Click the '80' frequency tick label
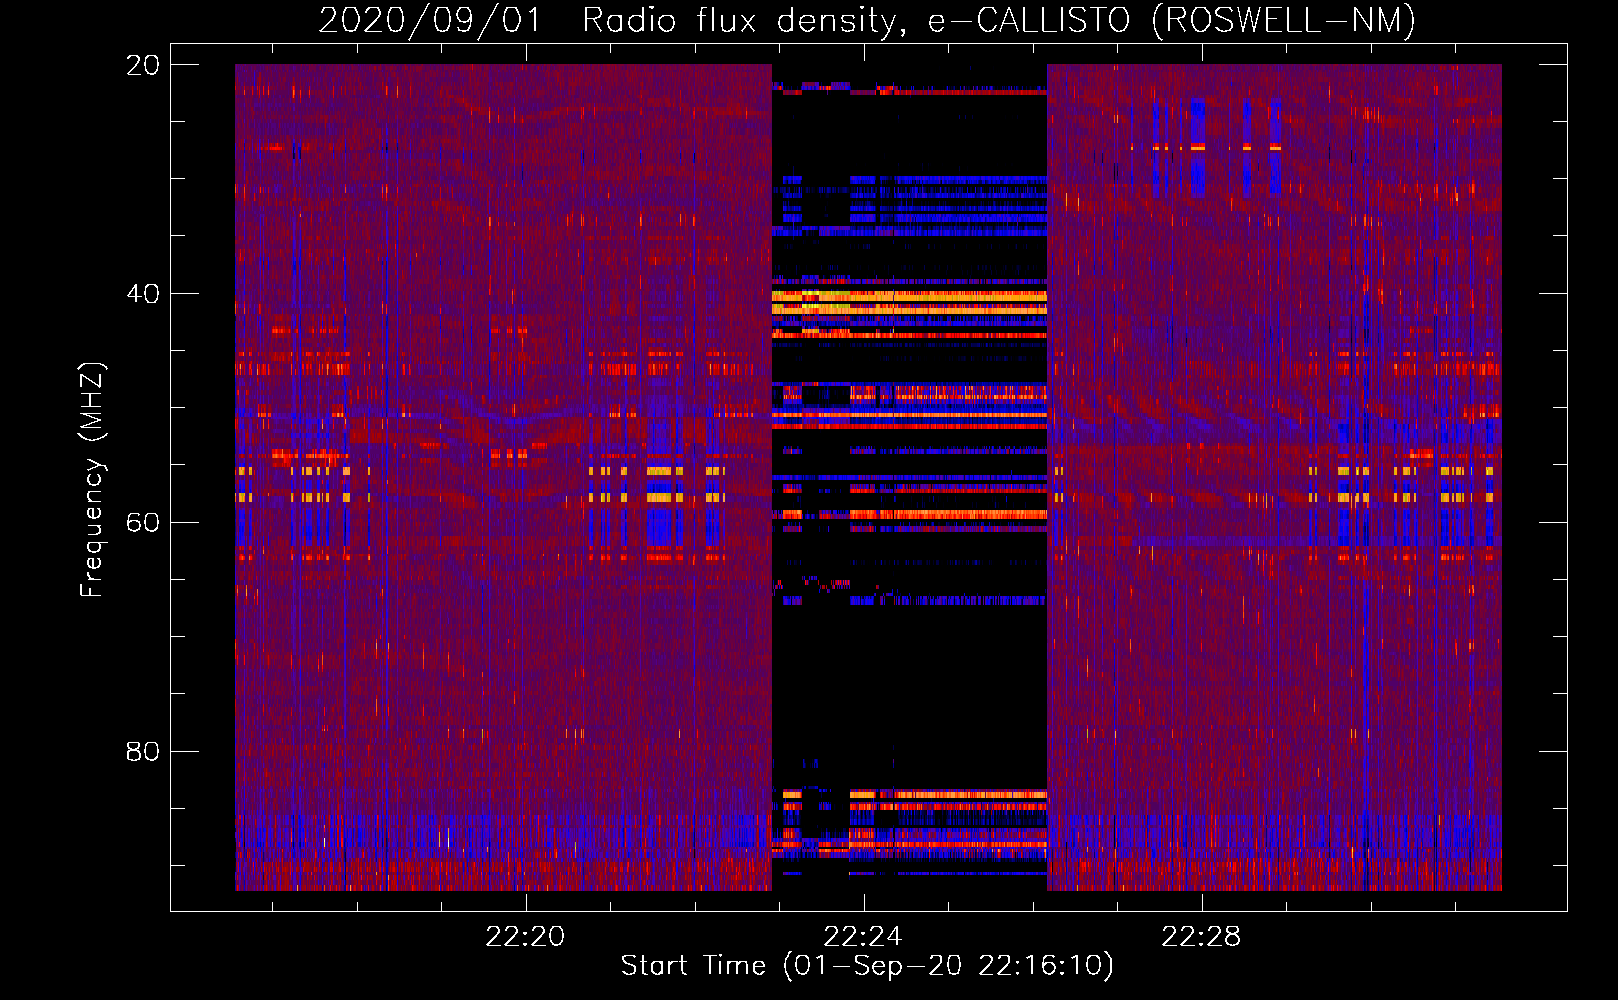 (143, 752)
